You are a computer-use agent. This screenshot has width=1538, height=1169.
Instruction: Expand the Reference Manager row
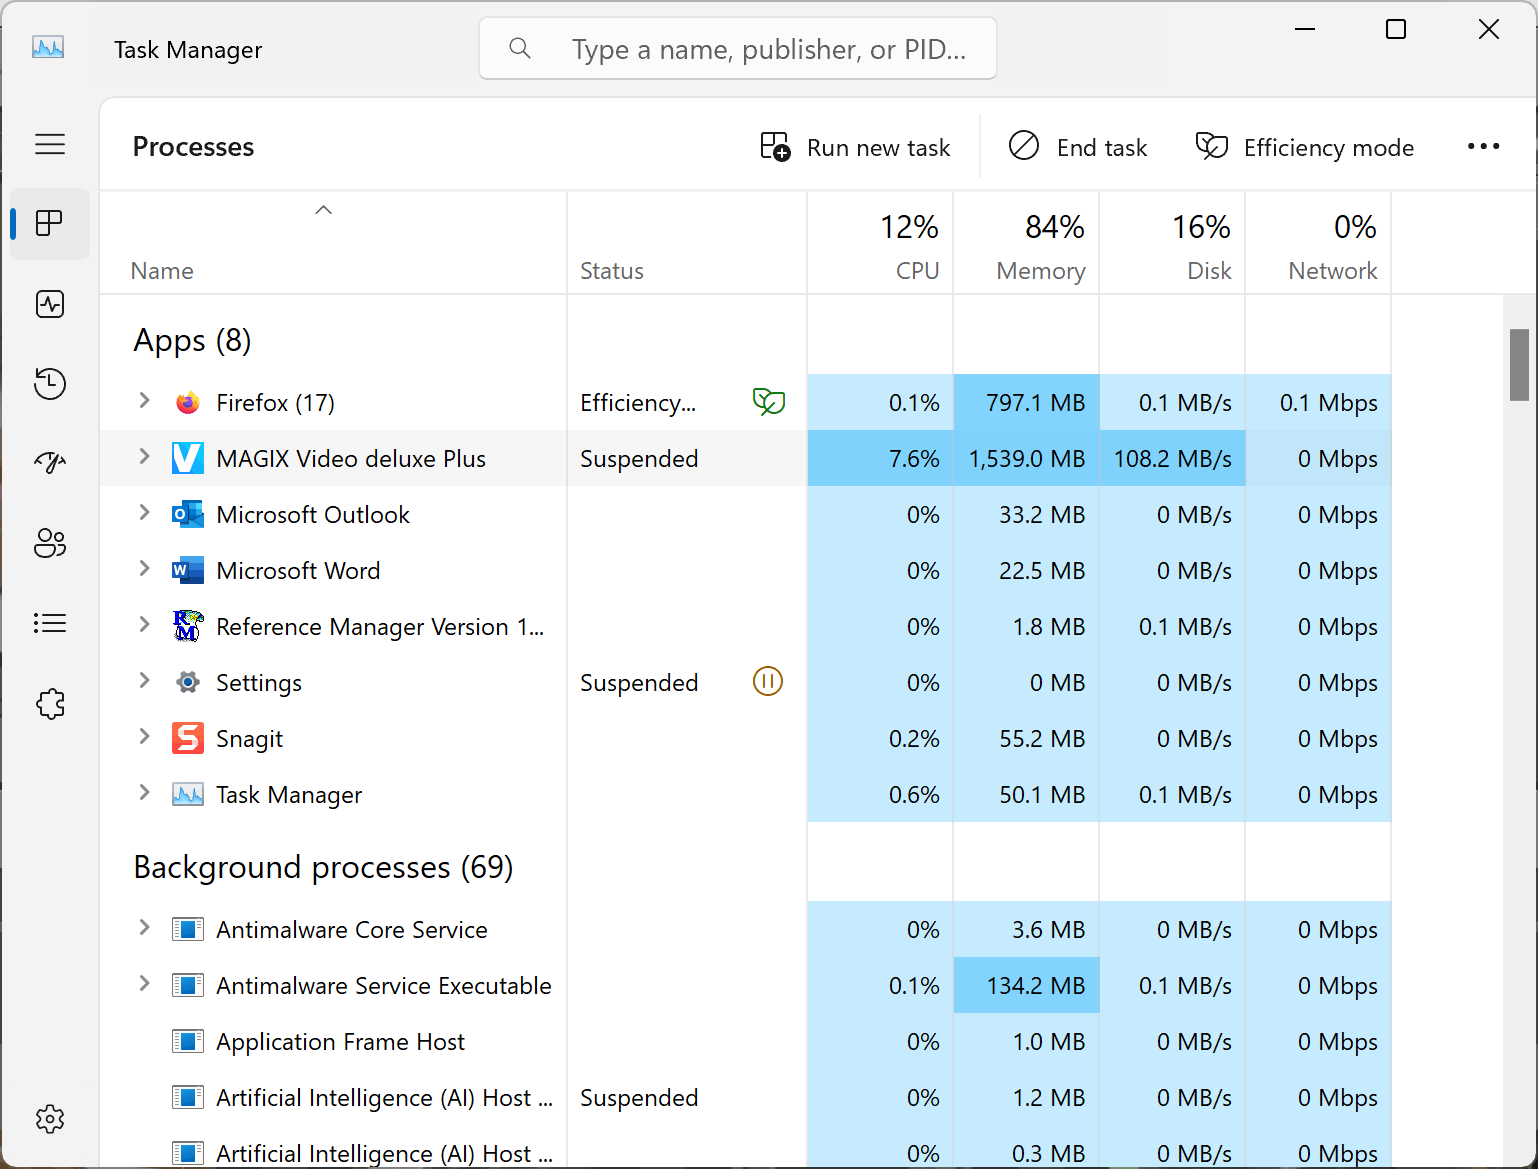[144, 625]
